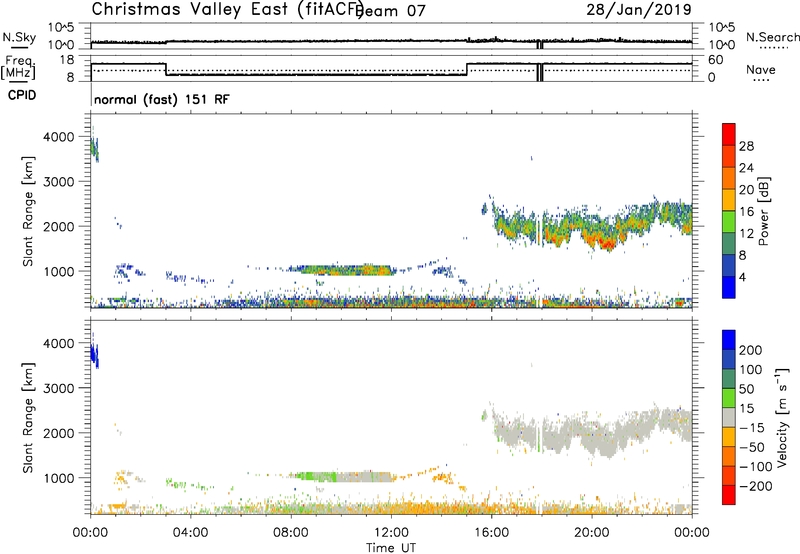This screenshot has width=800, height=554.
Task: Click the blue echo patch near 4000 km in velocity panel
Action: pos(94,355)
